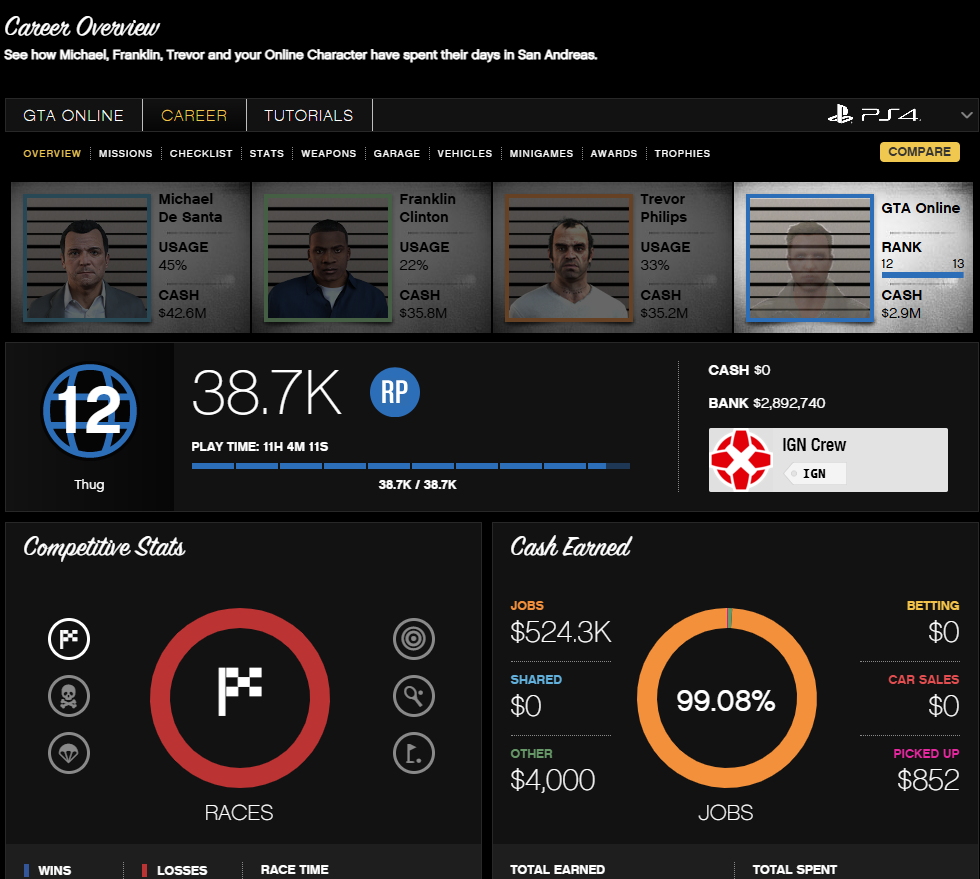Open the GARAGE sub-tab
Viewport: 980px width, 879px height.
(397, 153)
